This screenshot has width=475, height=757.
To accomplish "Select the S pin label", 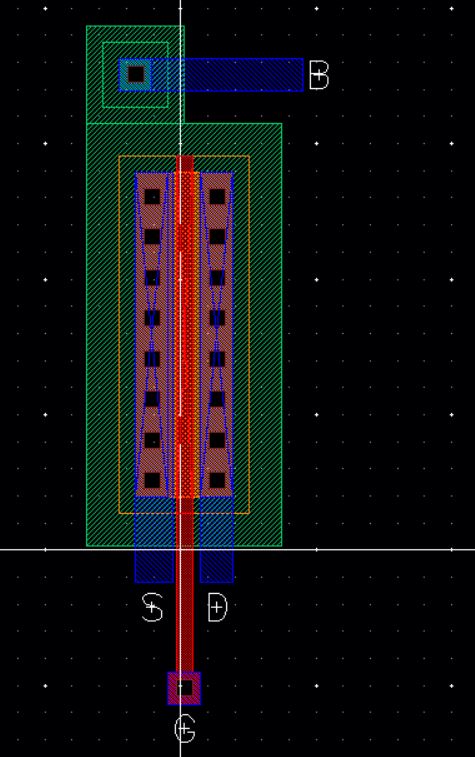I will [153, 607].
